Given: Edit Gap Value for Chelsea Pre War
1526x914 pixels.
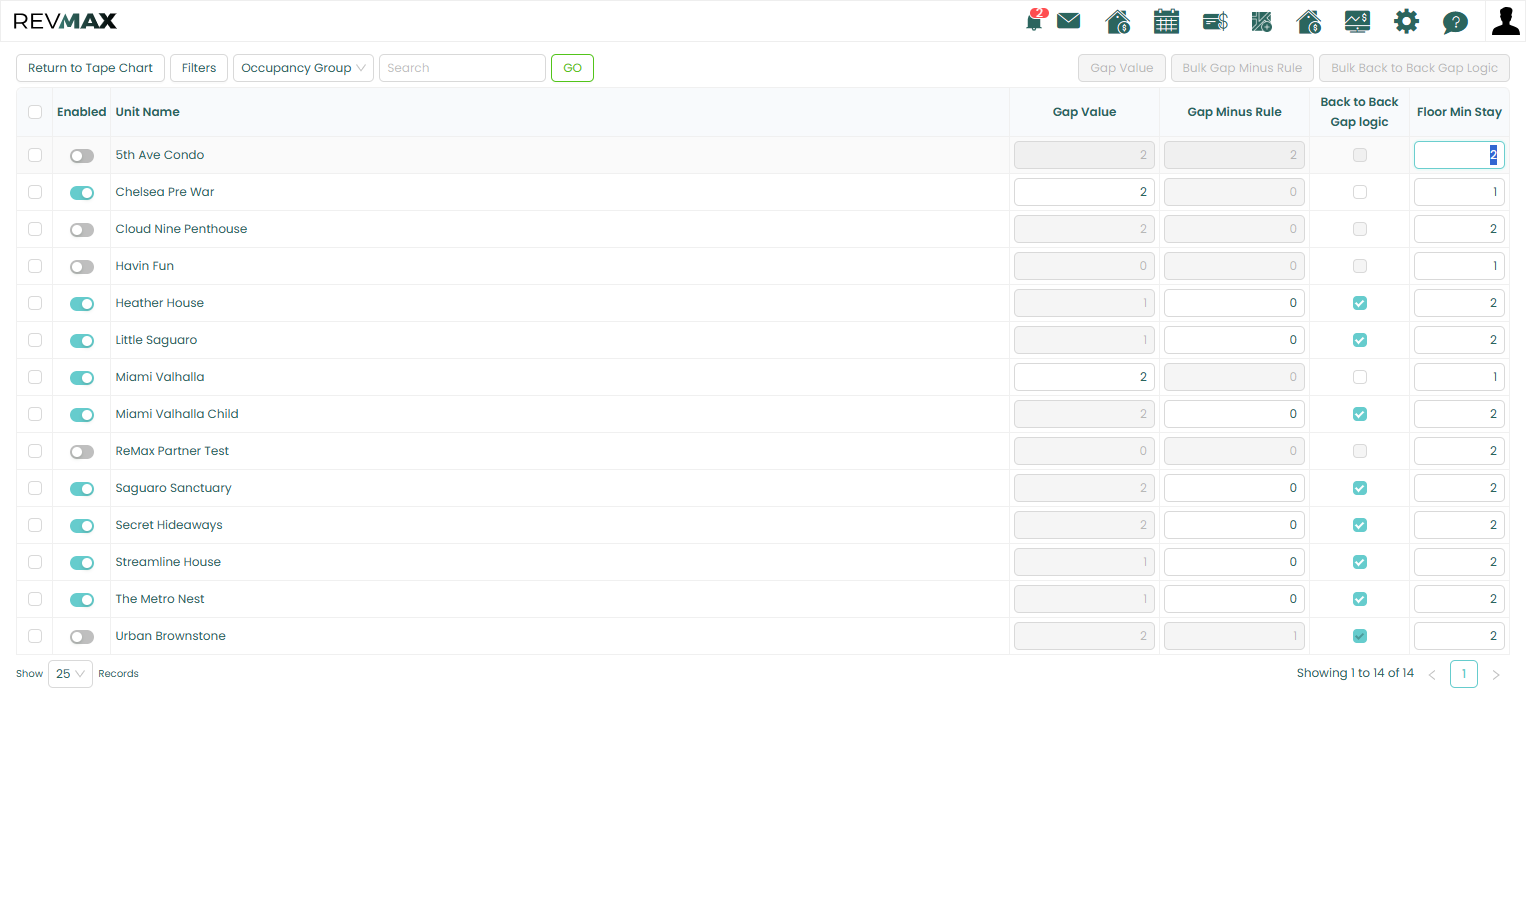Looking at the screenshot, I should coord(1084,192).
